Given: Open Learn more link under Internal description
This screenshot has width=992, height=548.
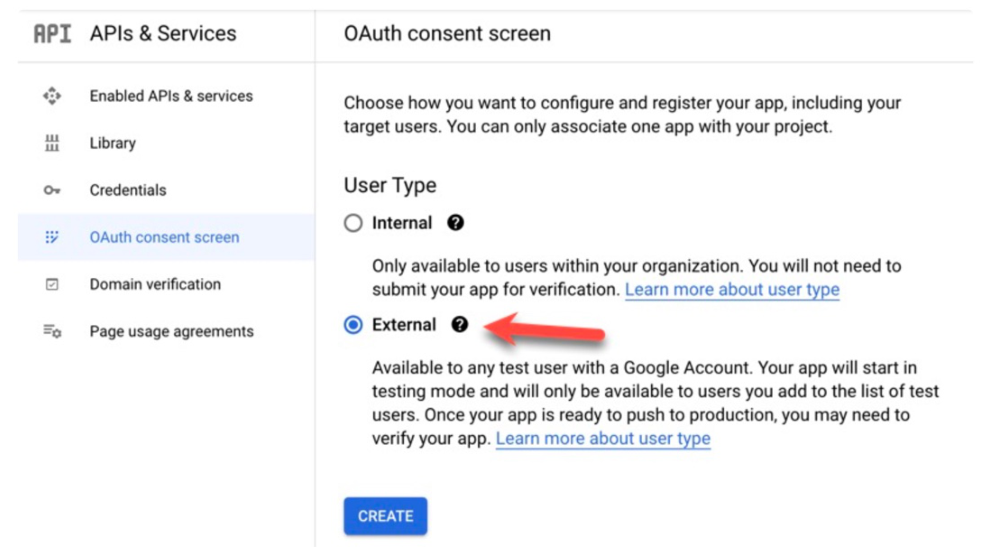Looking at the screenshot, I should click(732, 289).
